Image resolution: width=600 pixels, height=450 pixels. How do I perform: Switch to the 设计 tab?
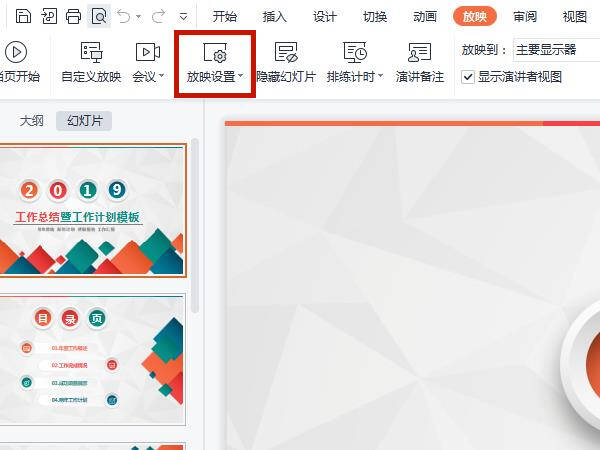pyautogui.click(x=324, y=16)
